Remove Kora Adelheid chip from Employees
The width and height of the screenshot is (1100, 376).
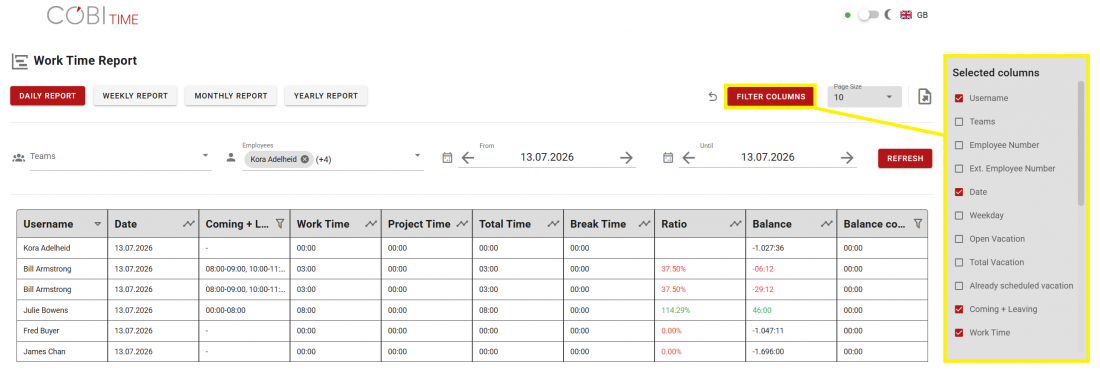point(304,159)
